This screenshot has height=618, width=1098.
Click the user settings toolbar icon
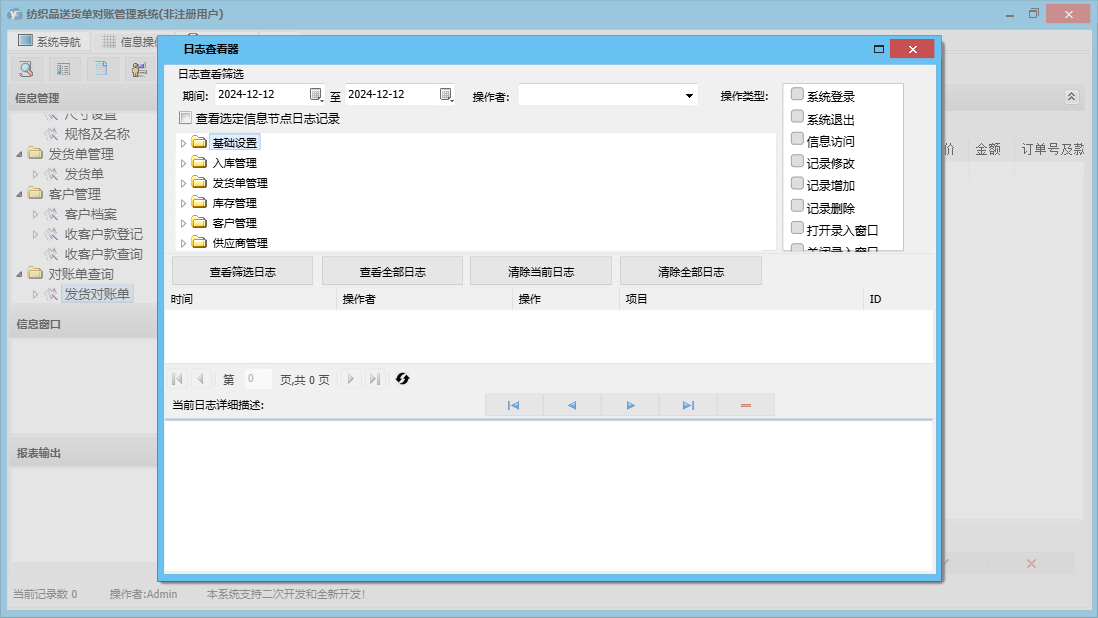(x=139, y=69)
